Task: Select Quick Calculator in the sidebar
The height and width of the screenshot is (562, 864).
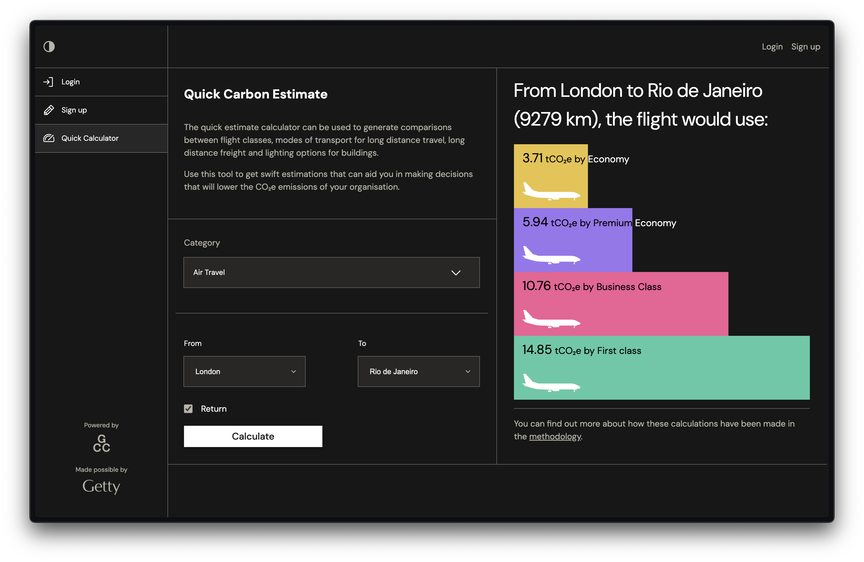Action: (101, 138)
